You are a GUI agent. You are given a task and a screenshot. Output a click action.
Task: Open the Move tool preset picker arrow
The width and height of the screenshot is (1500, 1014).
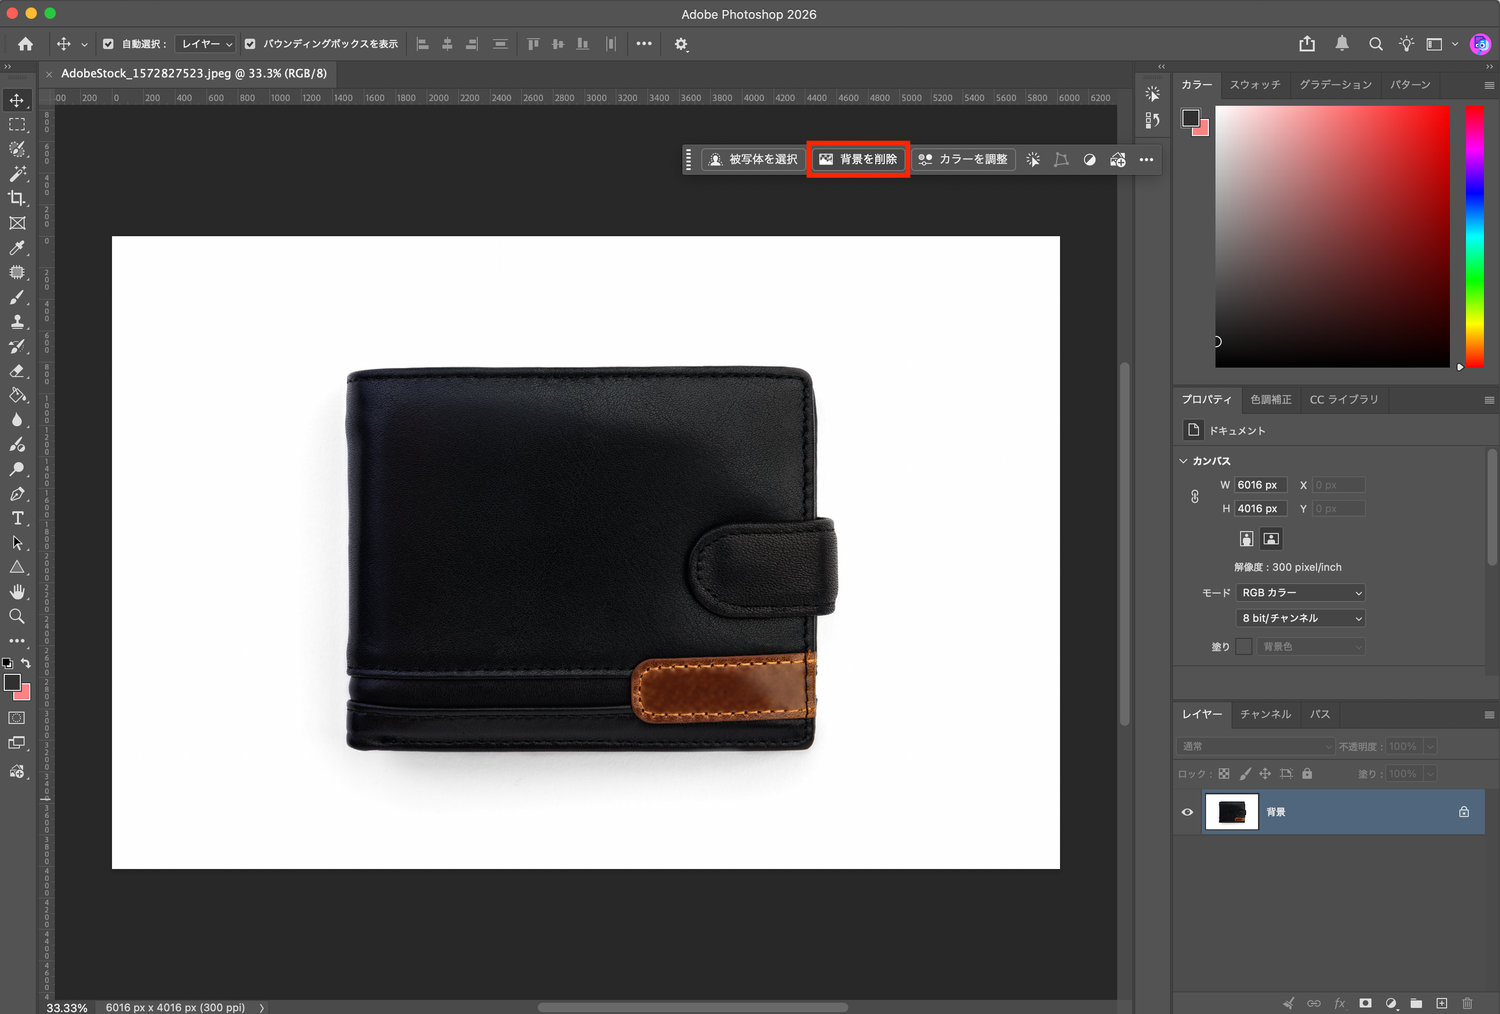84,44
